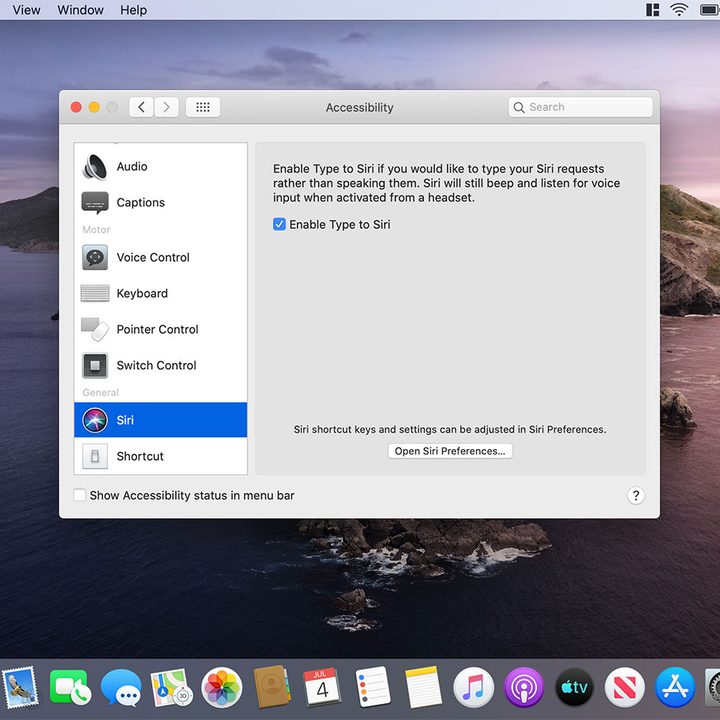Click the Search field in Accessibility window
The height and width of the screenshot is (720, 720).
580,107
